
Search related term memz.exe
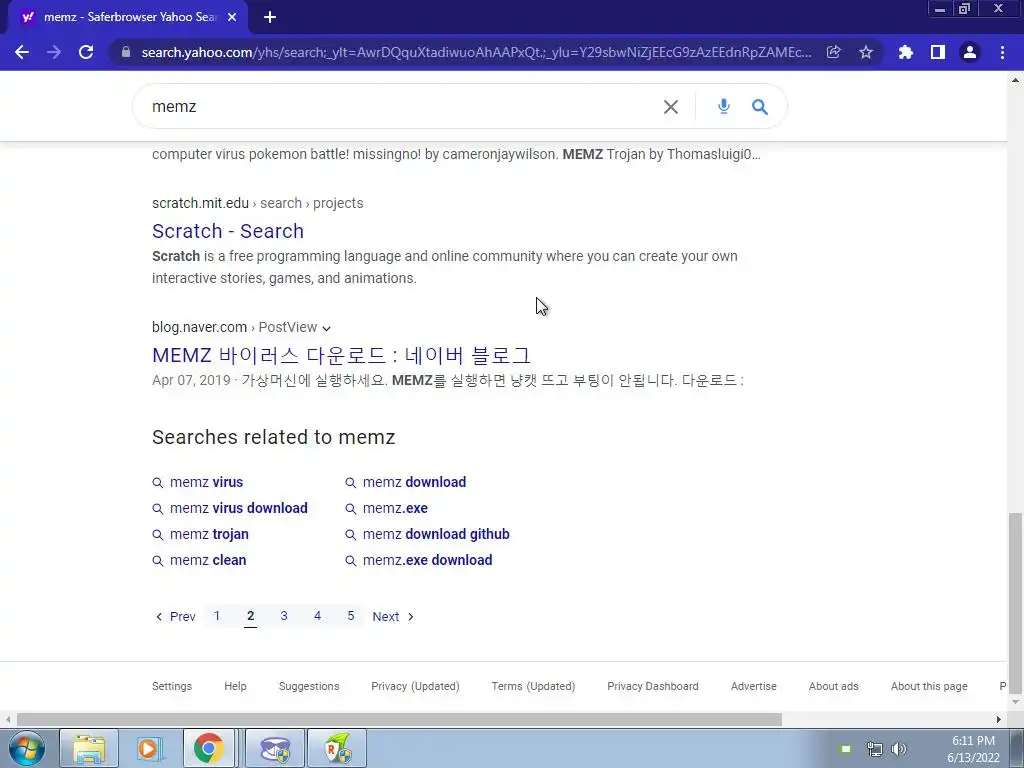pos(395,508)
